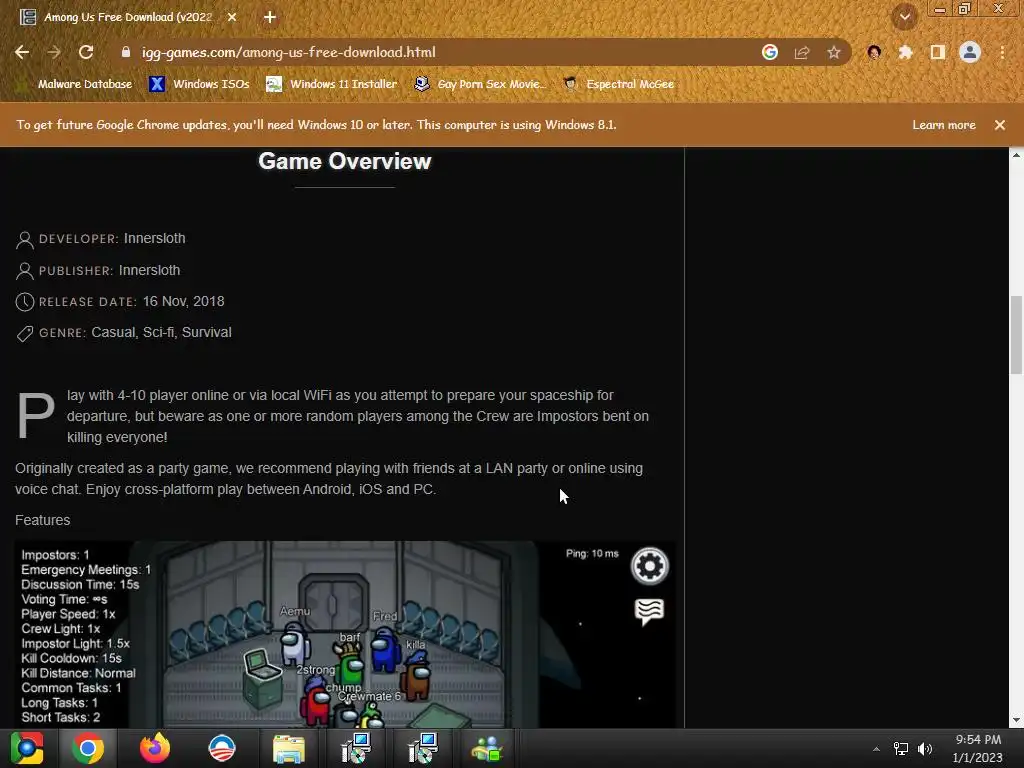The width and height of the screenshot is (1024, 768).
Task: Open the people messenger taskbar icon
Action: 487,748
